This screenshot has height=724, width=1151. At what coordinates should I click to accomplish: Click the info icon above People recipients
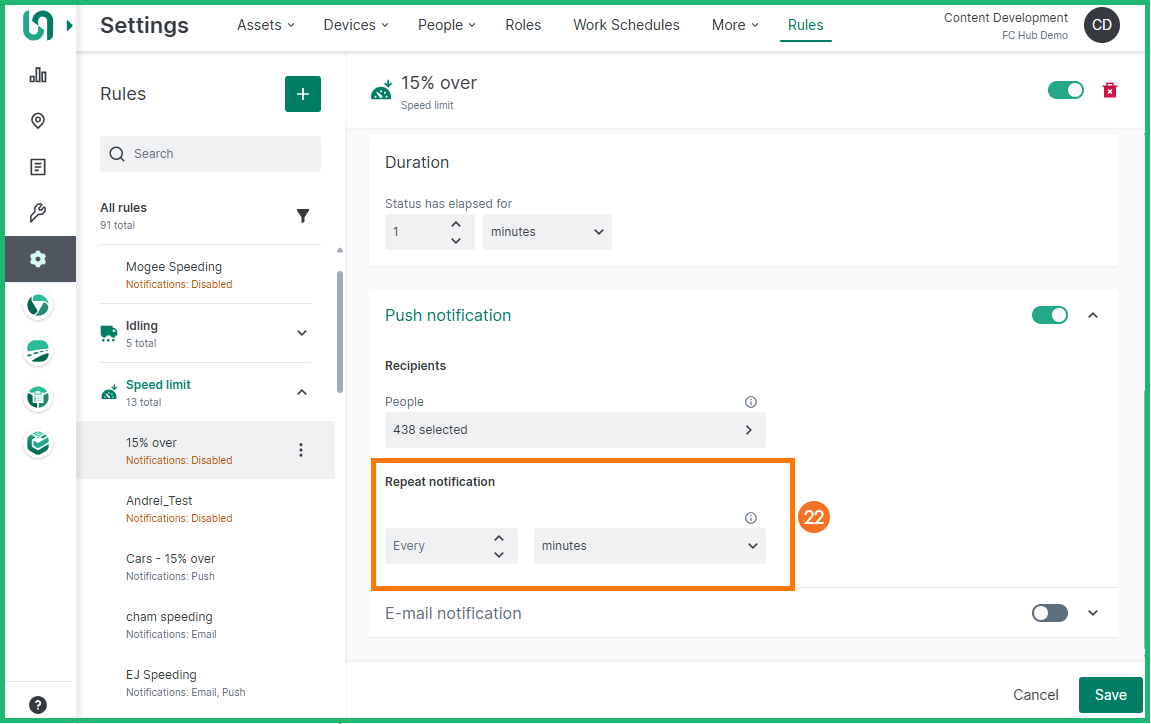pos(751,402)
